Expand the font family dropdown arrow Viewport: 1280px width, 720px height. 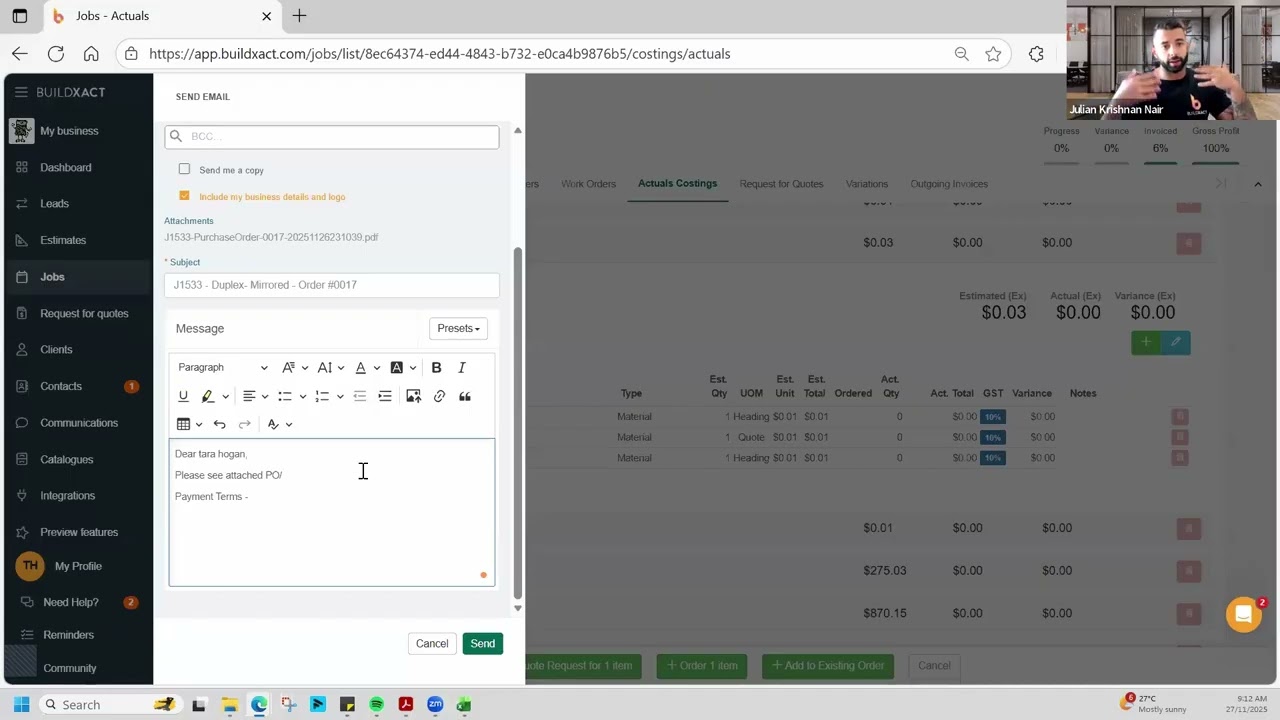(304, 368)
